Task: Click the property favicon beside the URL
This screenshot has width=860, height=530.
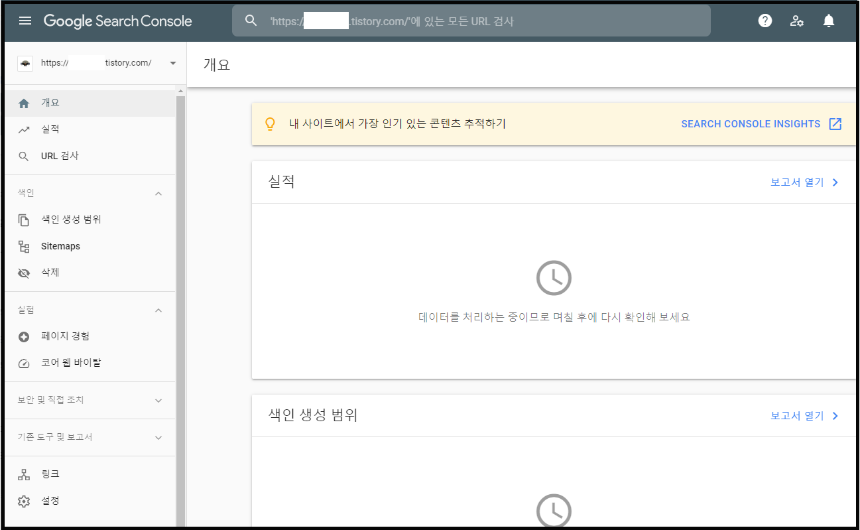Action: click(25, 63)
